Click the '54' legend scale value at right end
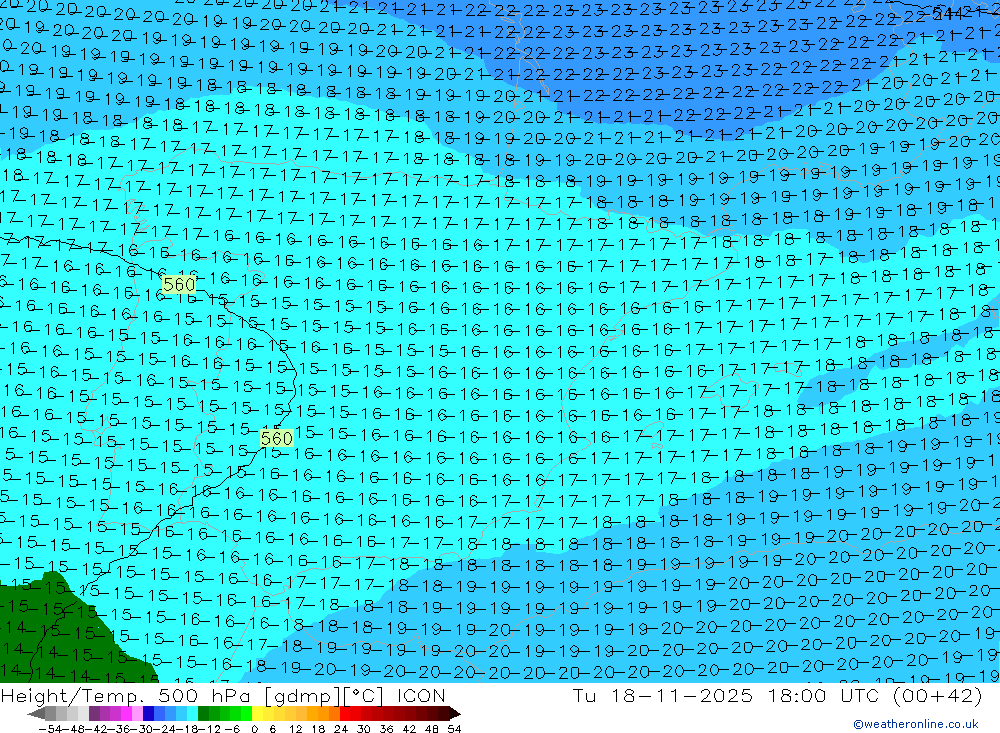Screen dimensions: 1000x733 click(x=454, y=729)
